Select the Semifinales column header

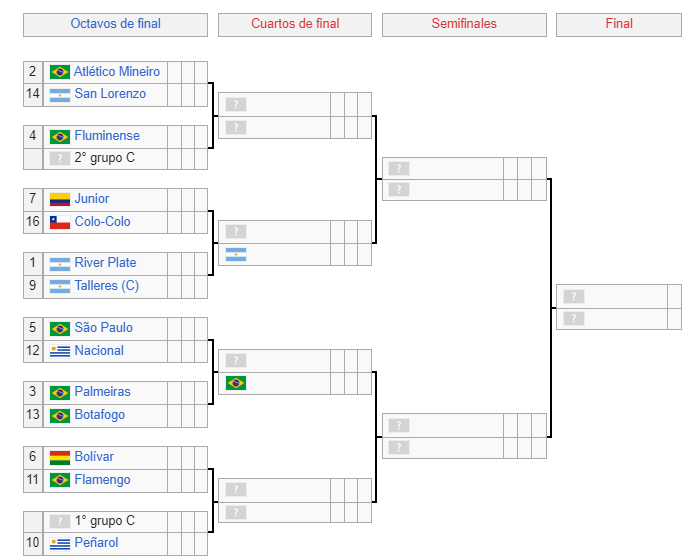[x=464, y=23]
